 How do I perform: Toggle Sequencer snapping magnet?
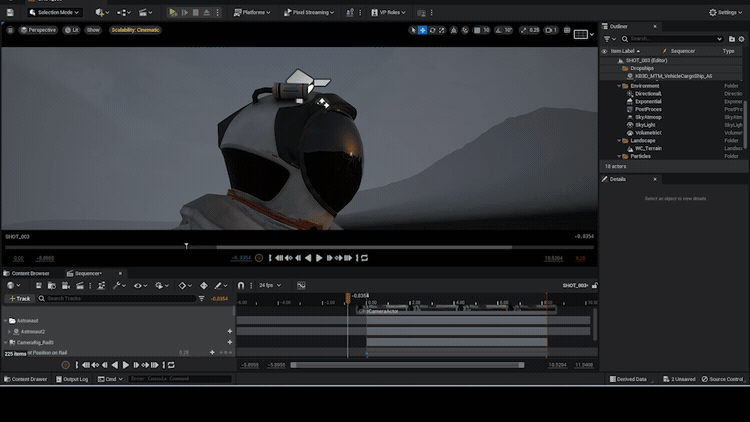(x=241, y=286)
